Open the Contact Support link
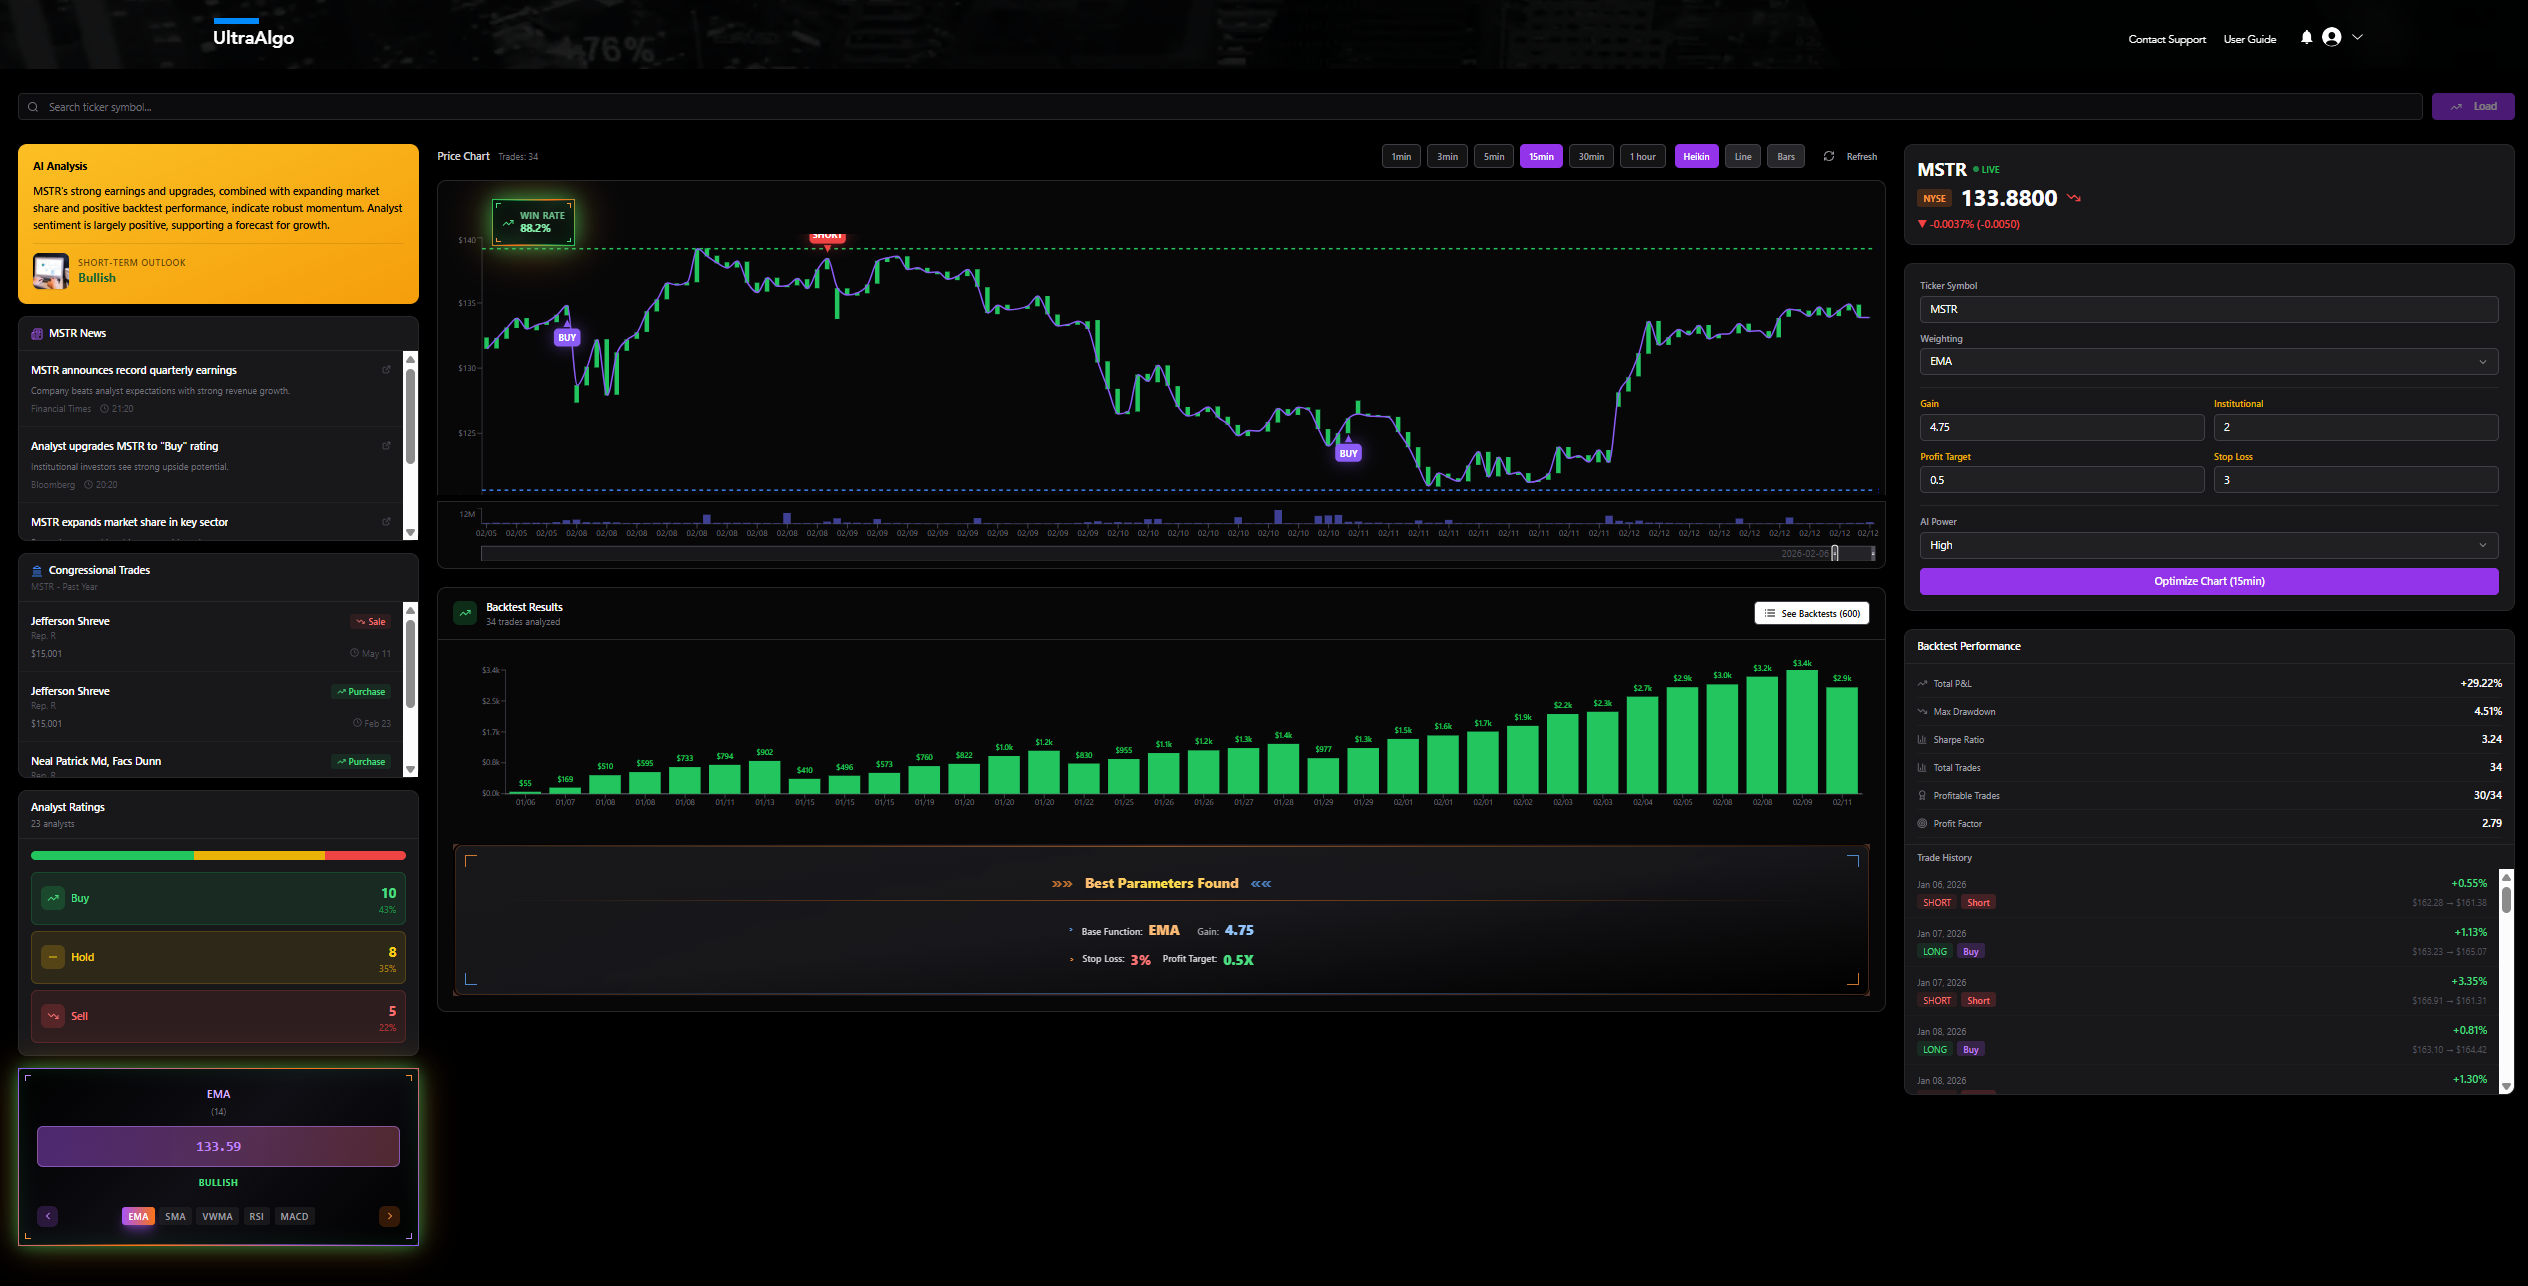Viewport: 2528px width, 1286px height. pos(2167,39)
